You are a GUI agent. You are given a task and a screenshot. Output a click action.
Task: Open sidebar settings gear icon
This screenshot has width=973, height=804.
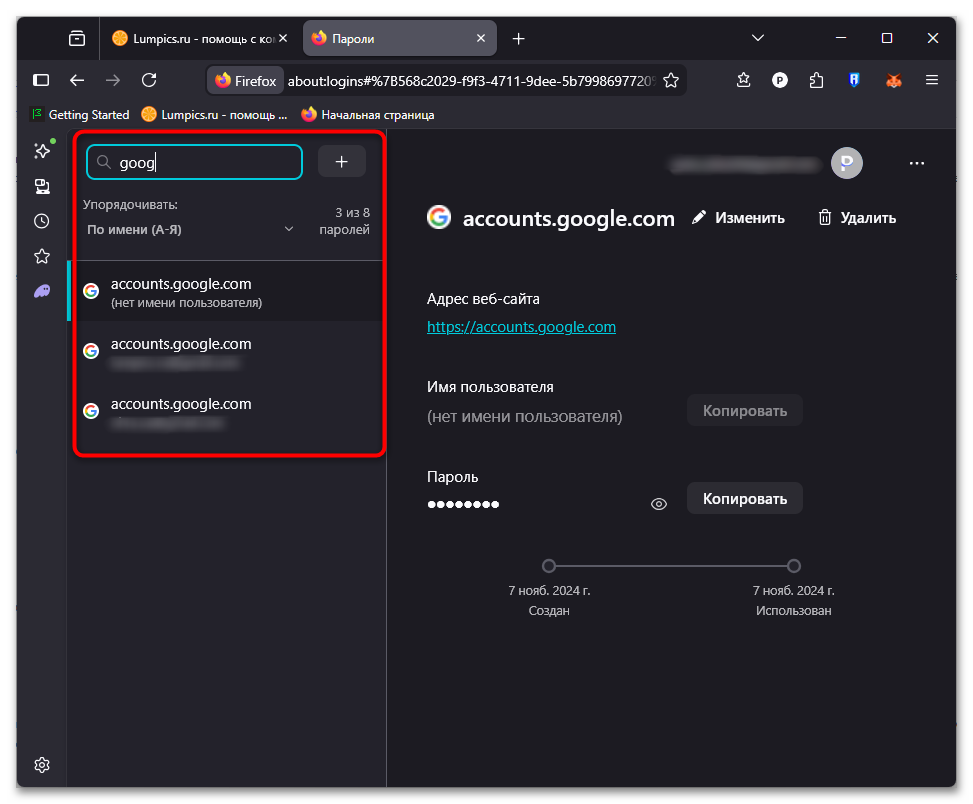click(42, 764)
